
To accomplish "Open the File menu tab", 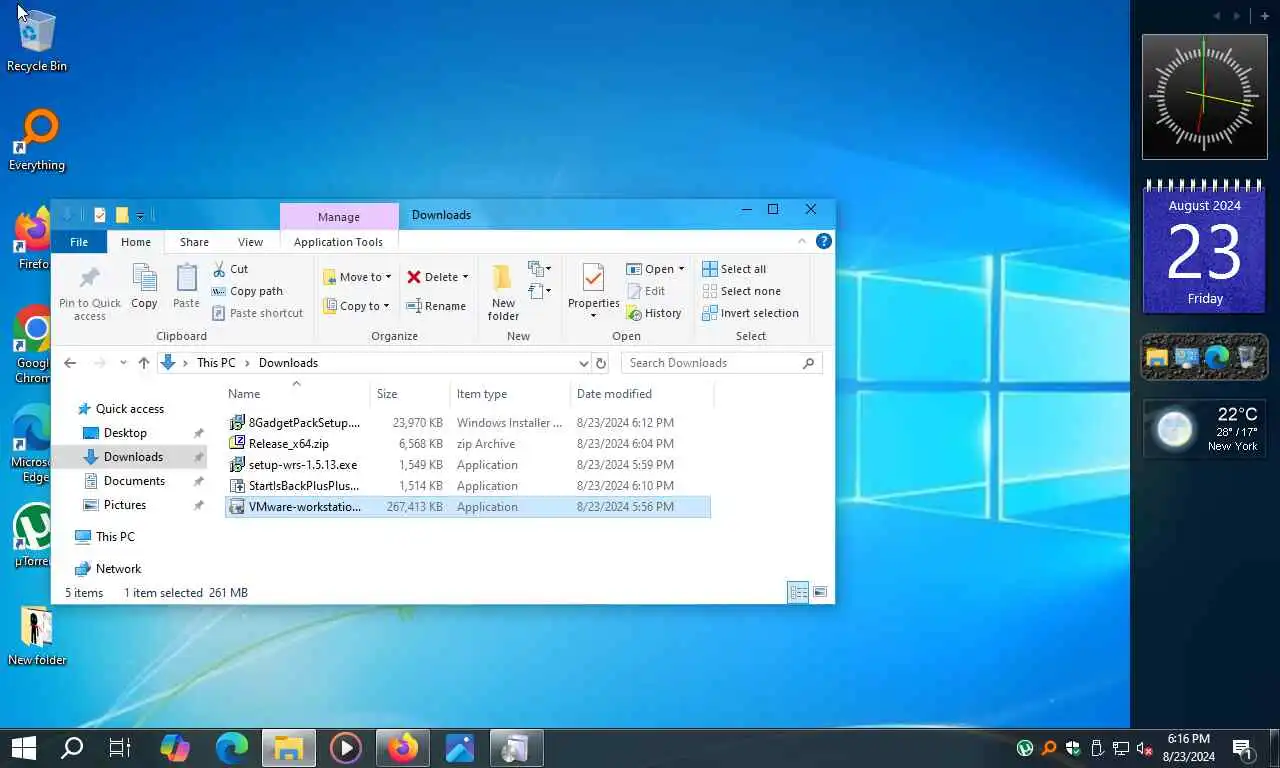I will click(x=79, y=242).
